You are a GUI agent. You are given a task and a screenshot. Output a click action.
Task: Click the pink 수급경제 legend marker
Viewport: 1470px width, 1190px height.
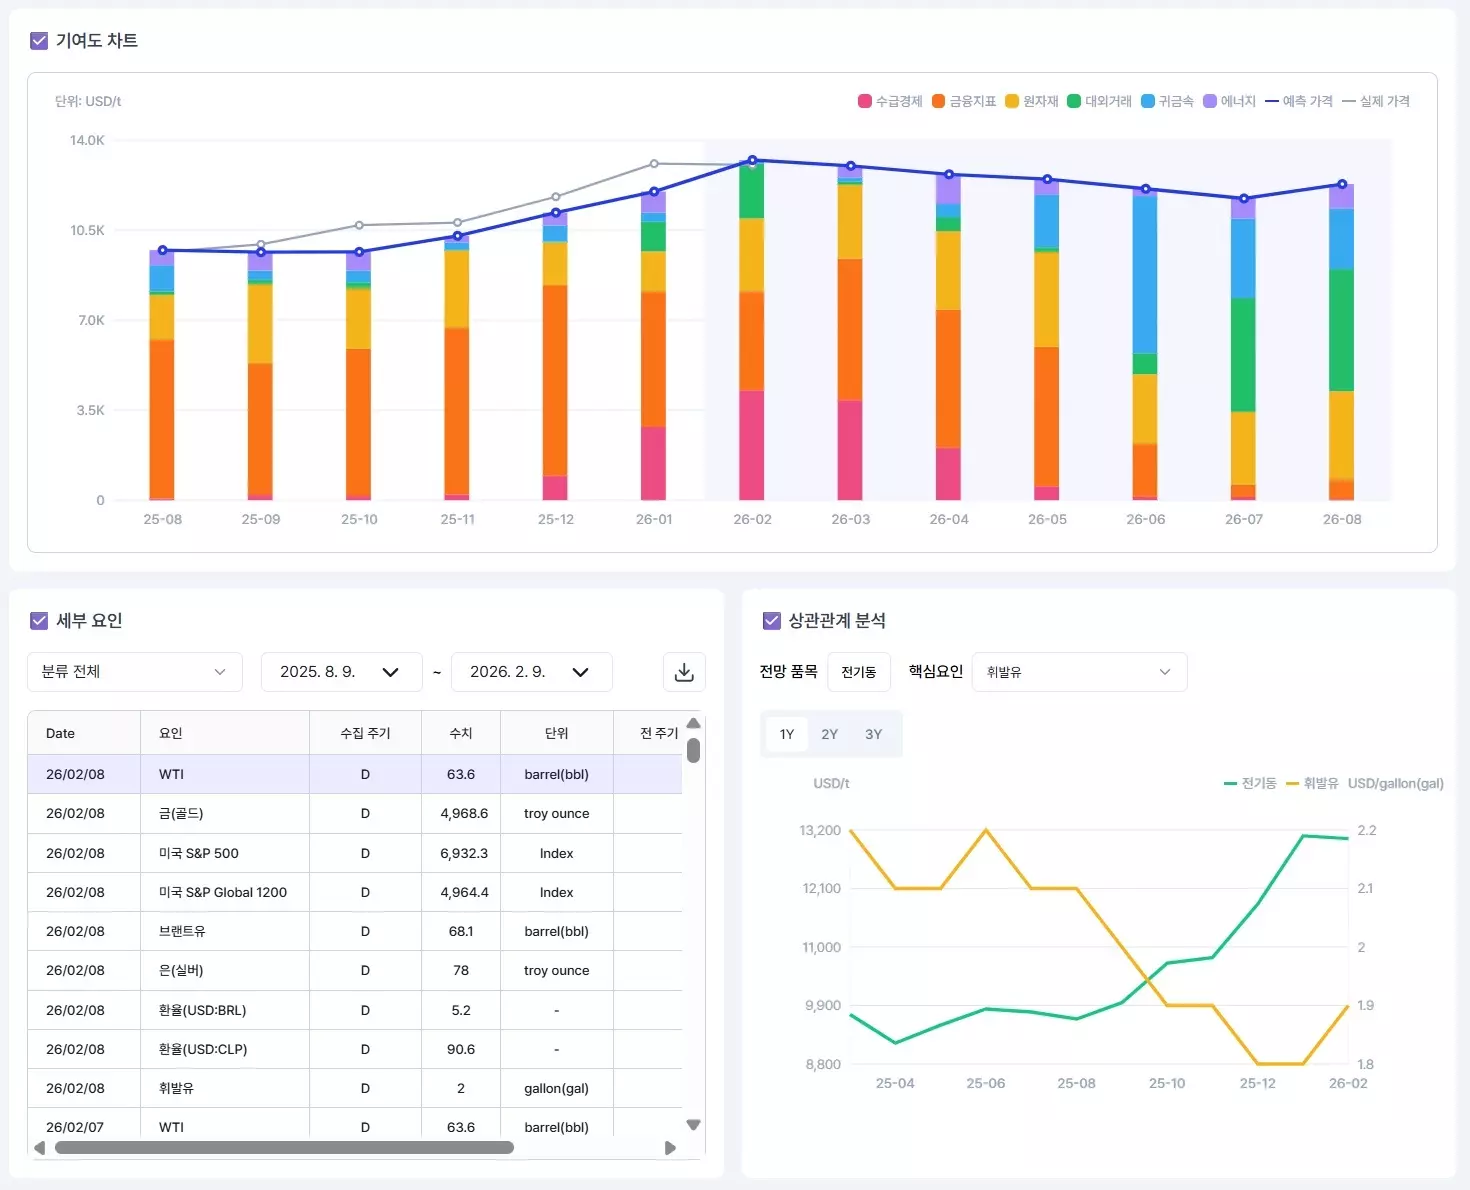pos(863,101)
